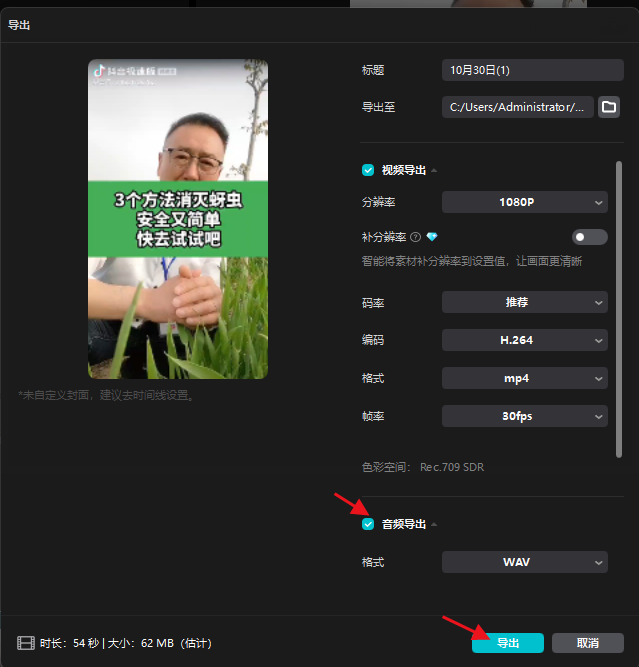The height and width of the screenshot is (667, 639).
Task: Click the 色彩空间 Rec.709 SDR text
Action: click(x=423, y=467)
